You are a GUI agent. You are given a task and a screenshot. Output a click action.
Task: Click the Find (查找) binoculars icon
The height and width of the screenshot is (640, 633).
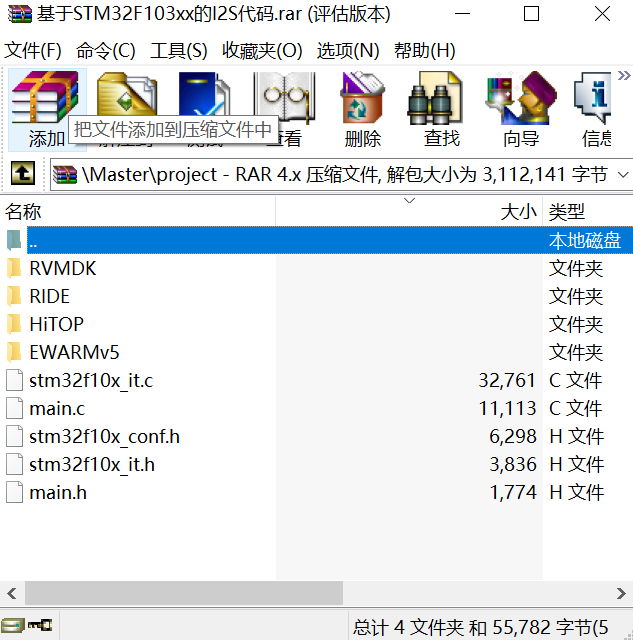[435, 98]
